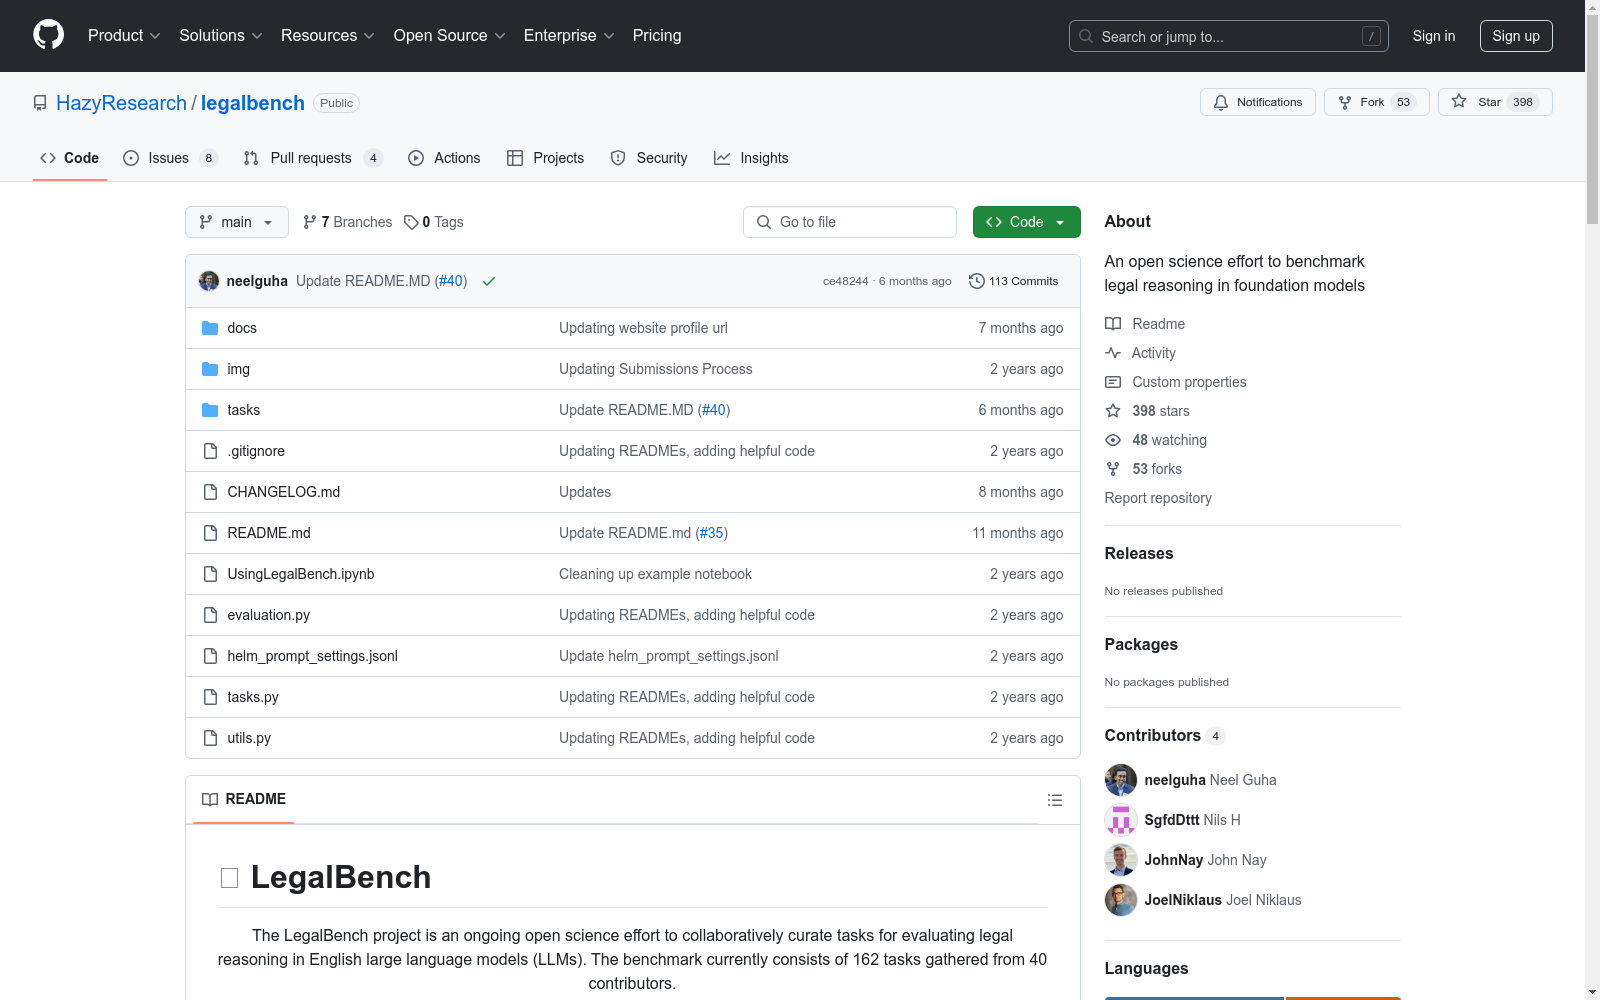Image resolution: width=1600 pixels, height=1000 pixels.
Task: Open the legalbench repository link
Action: (x=253, y=103)
